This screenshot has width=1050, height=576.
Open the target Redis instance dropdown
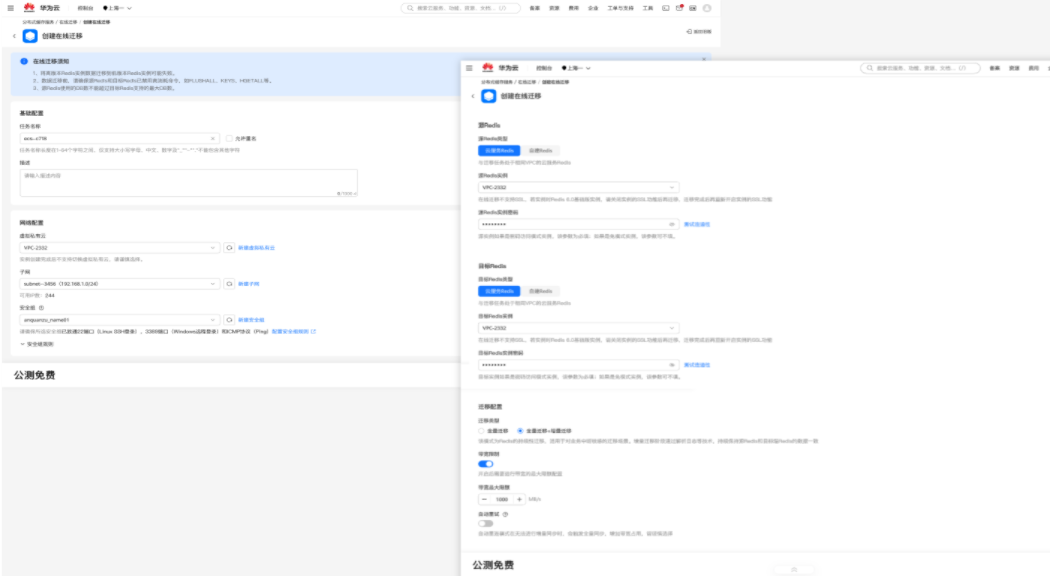[579, 328]
